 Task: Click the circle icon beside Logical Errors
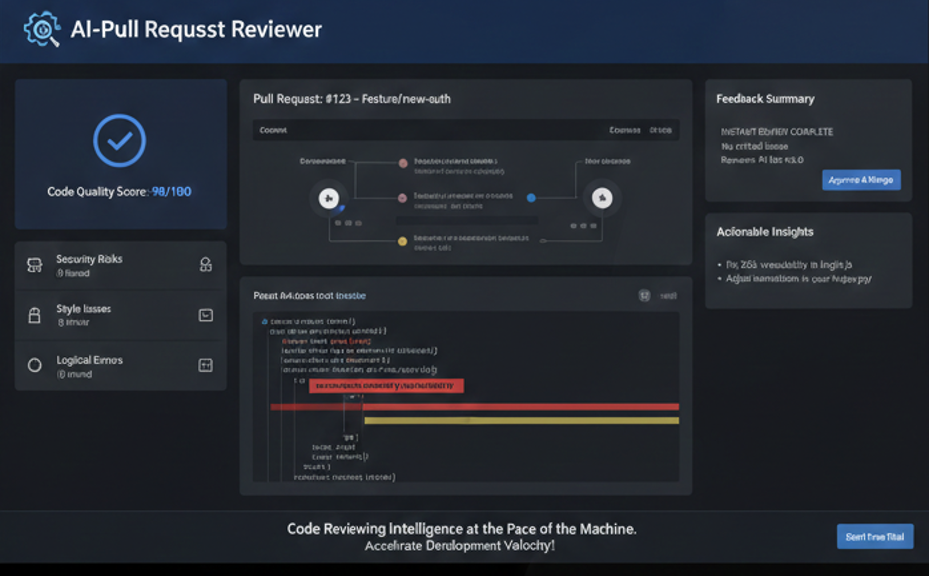pos(34,366)
